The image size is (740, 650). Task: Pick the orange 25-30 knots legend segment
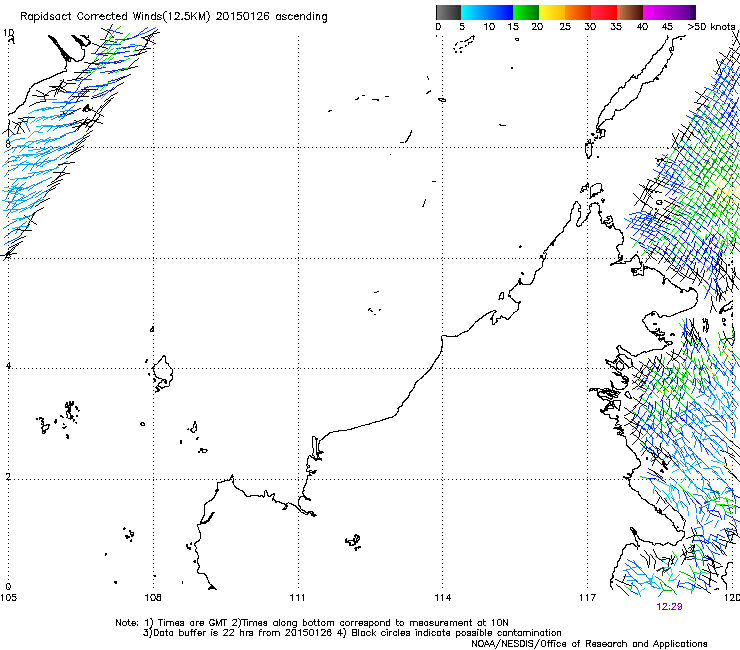click(578, 12)
